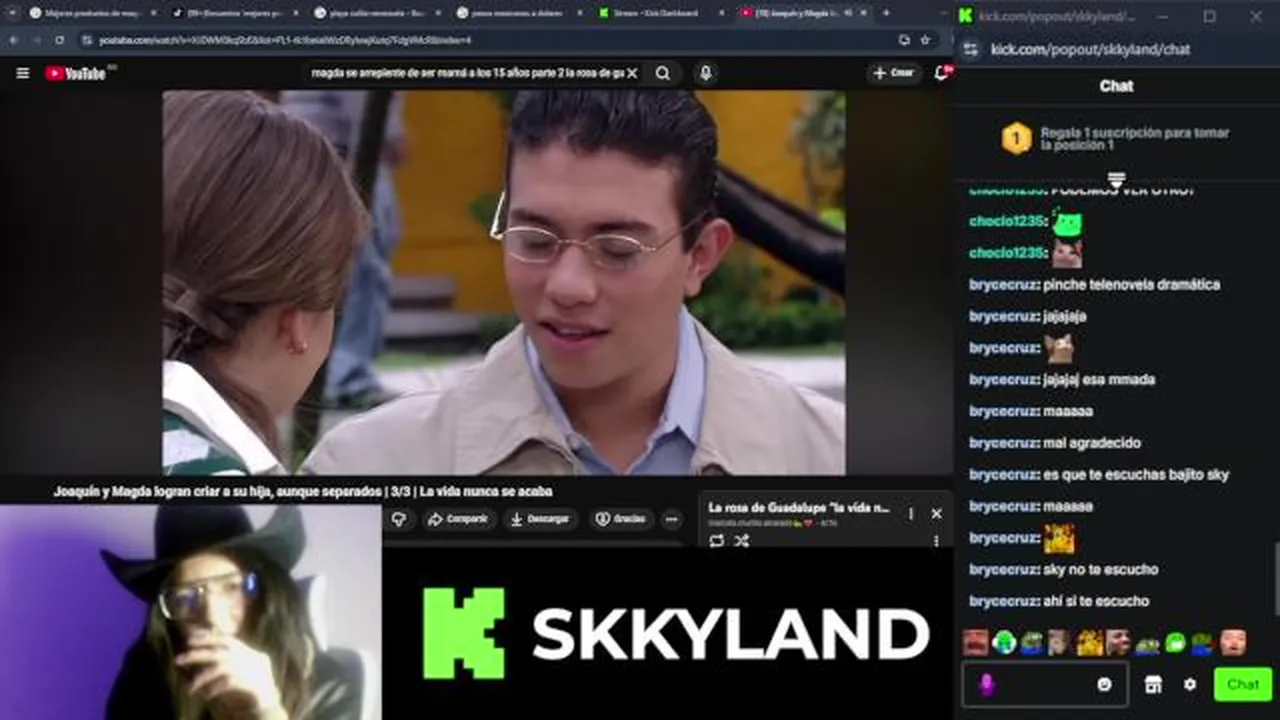Collapse the gift leaderboard with chevron
Screen dimensions: 1280x720
pyautogui.click(x=1116, y=180)
